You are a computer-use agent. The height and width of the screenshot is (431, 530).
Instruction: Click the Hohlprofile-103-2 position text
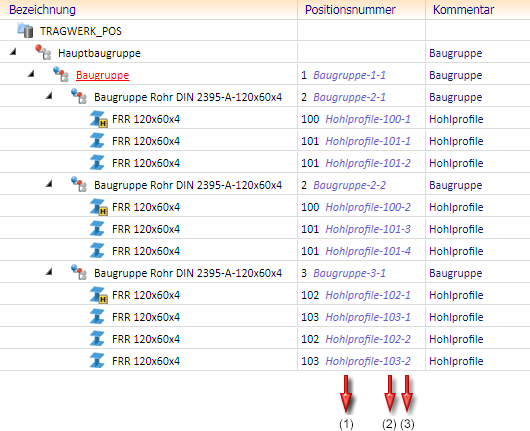click(x=368, y=361)
